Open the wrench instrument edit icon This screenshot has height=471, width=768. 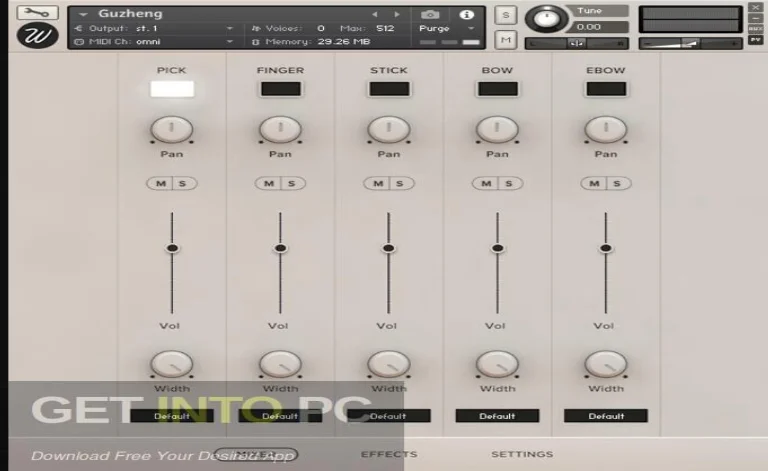tap(38, 12)
